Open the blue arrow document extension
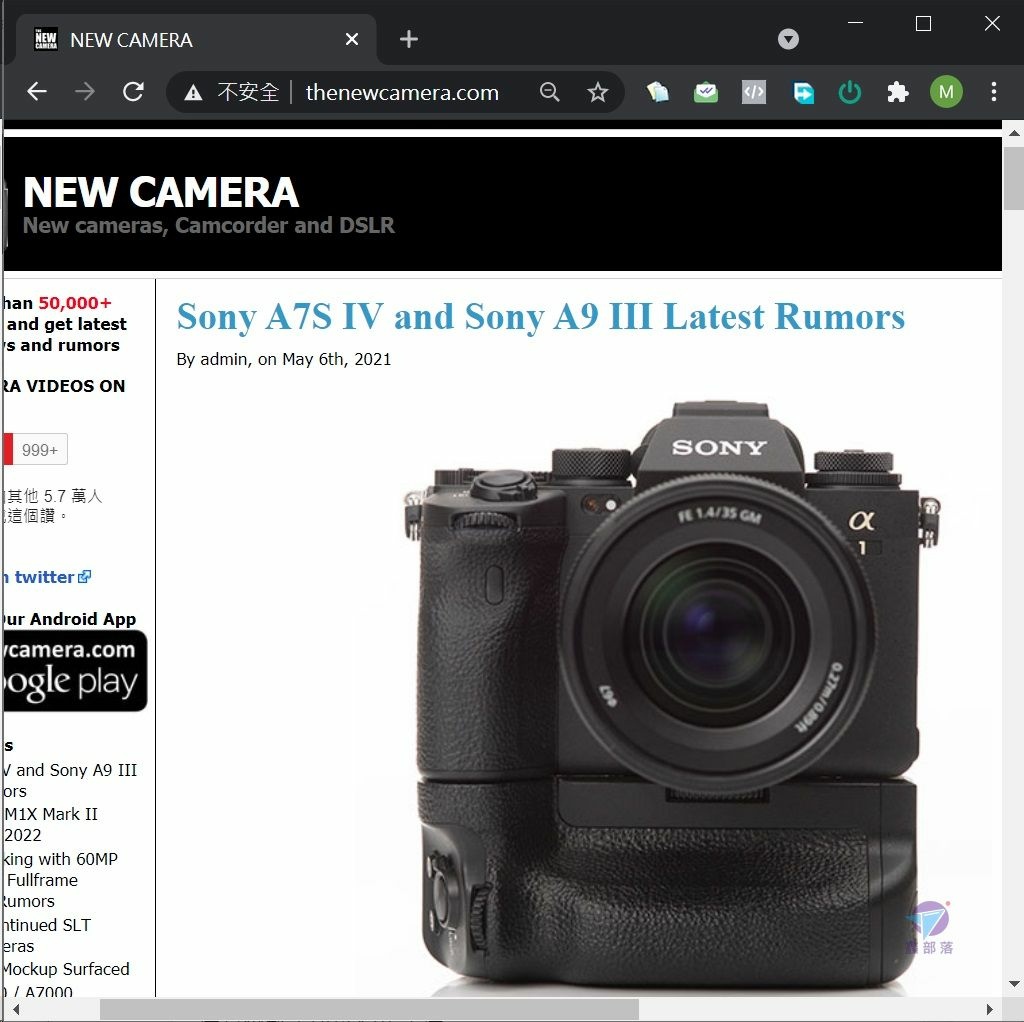1024x1022 pixels. point(802,92)
